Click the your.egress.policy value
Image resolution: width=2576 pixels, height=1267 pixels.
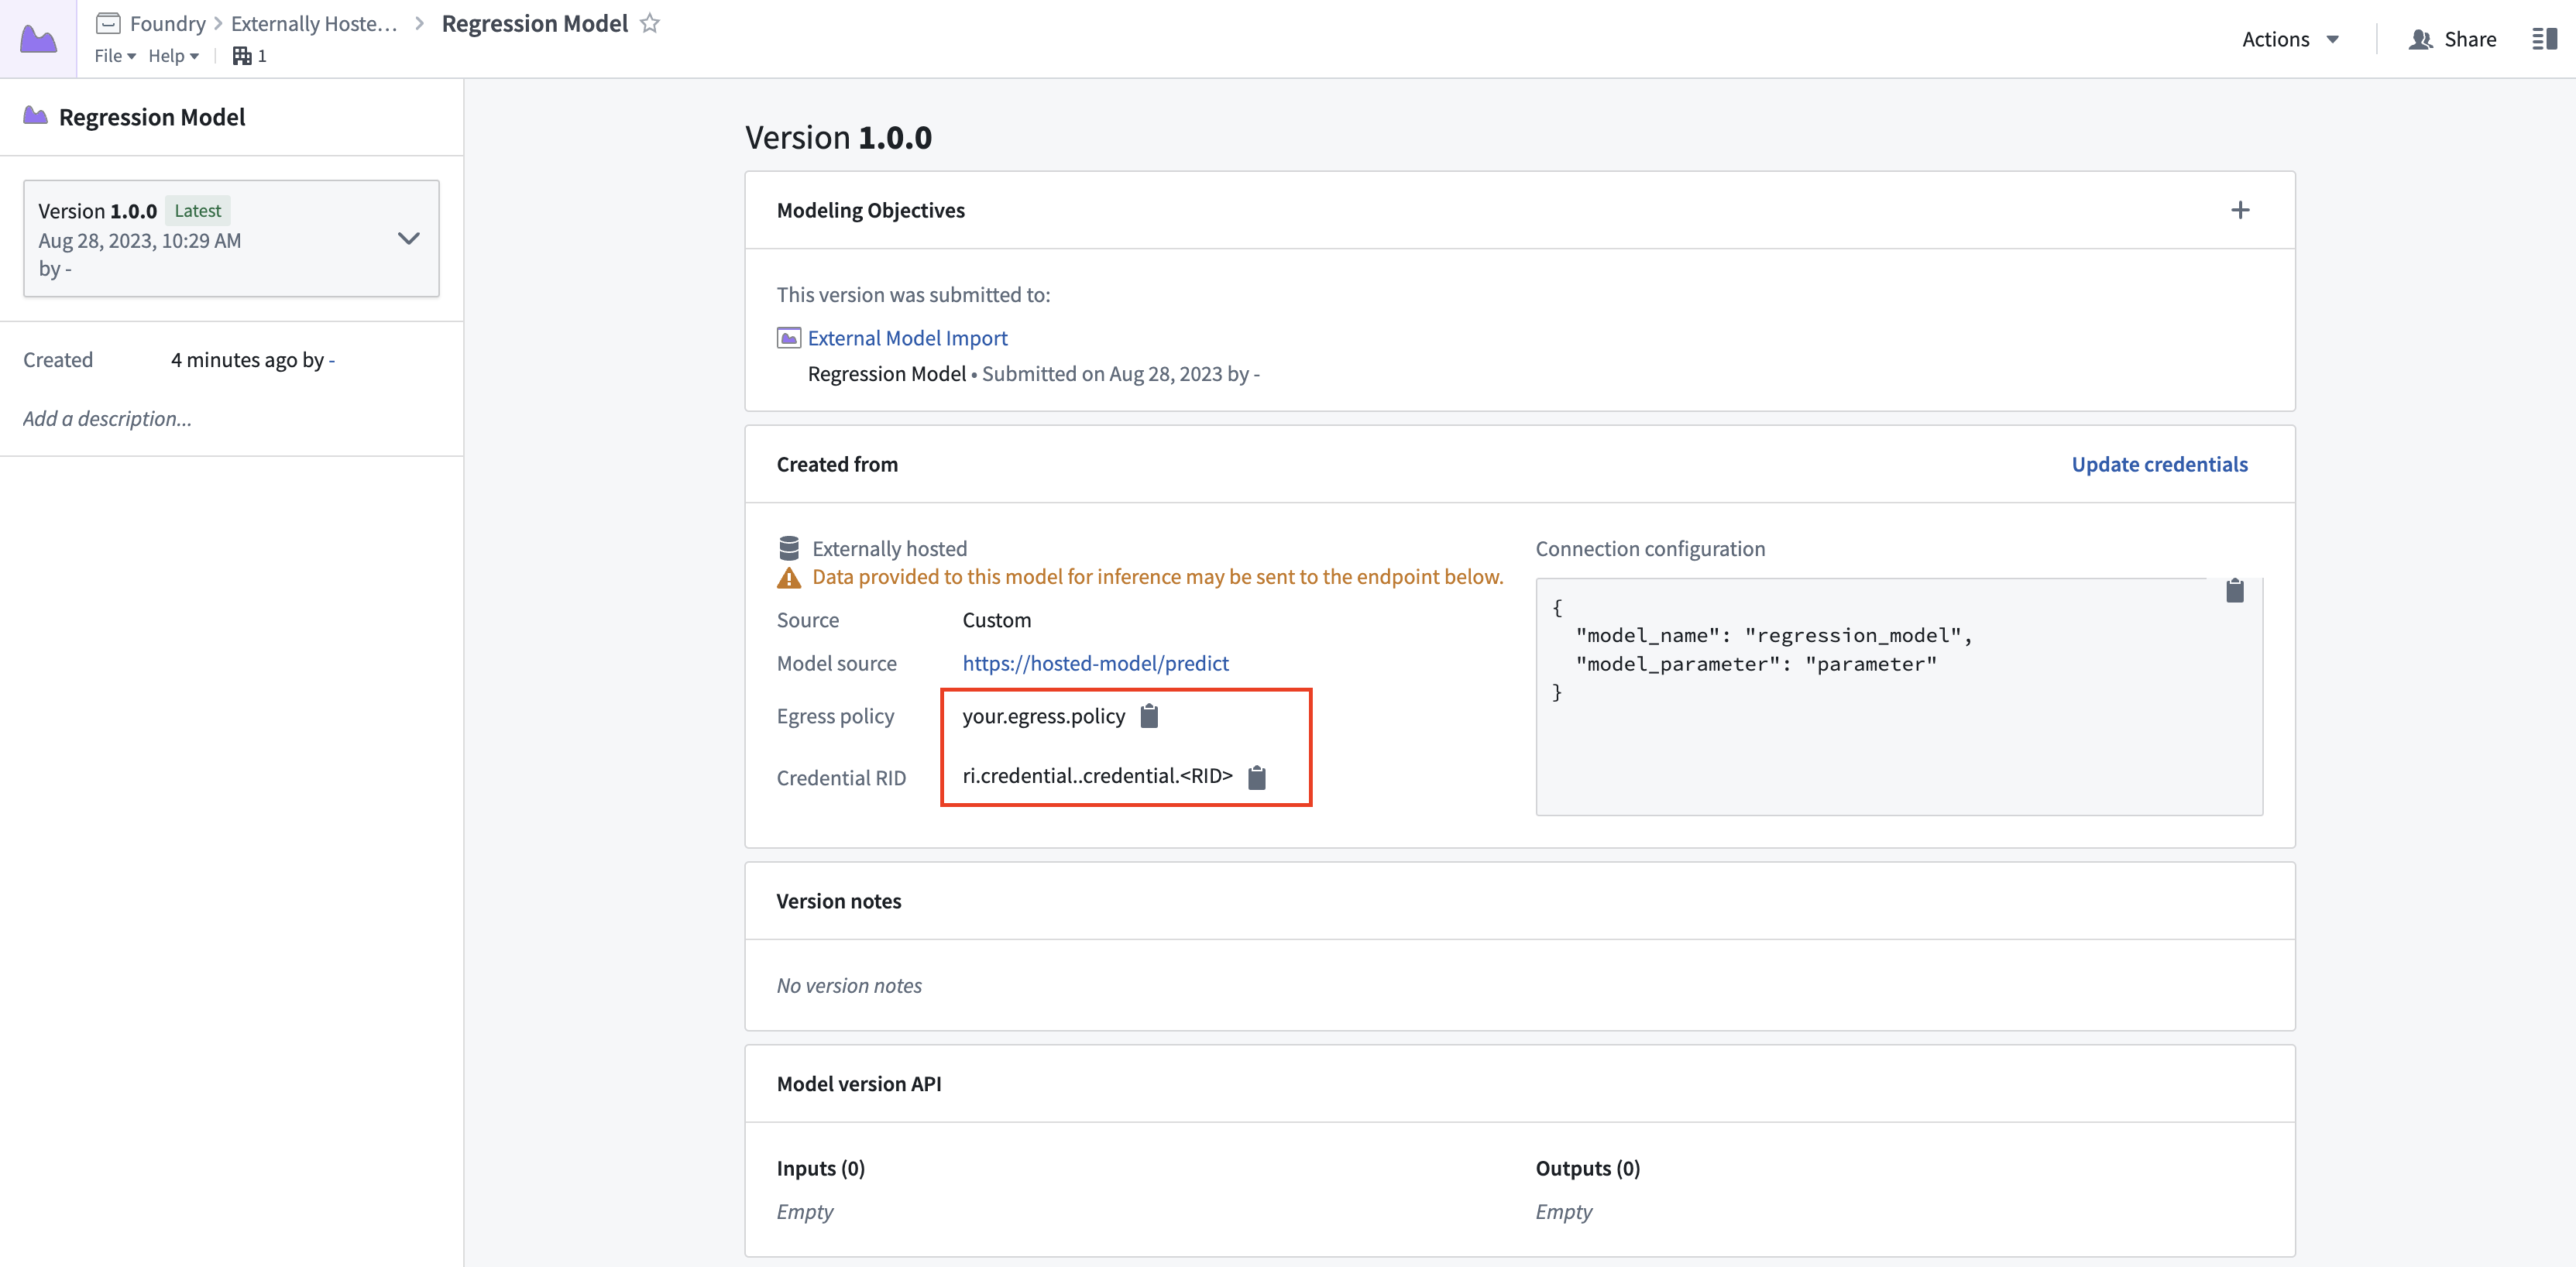click(1043, 716)
